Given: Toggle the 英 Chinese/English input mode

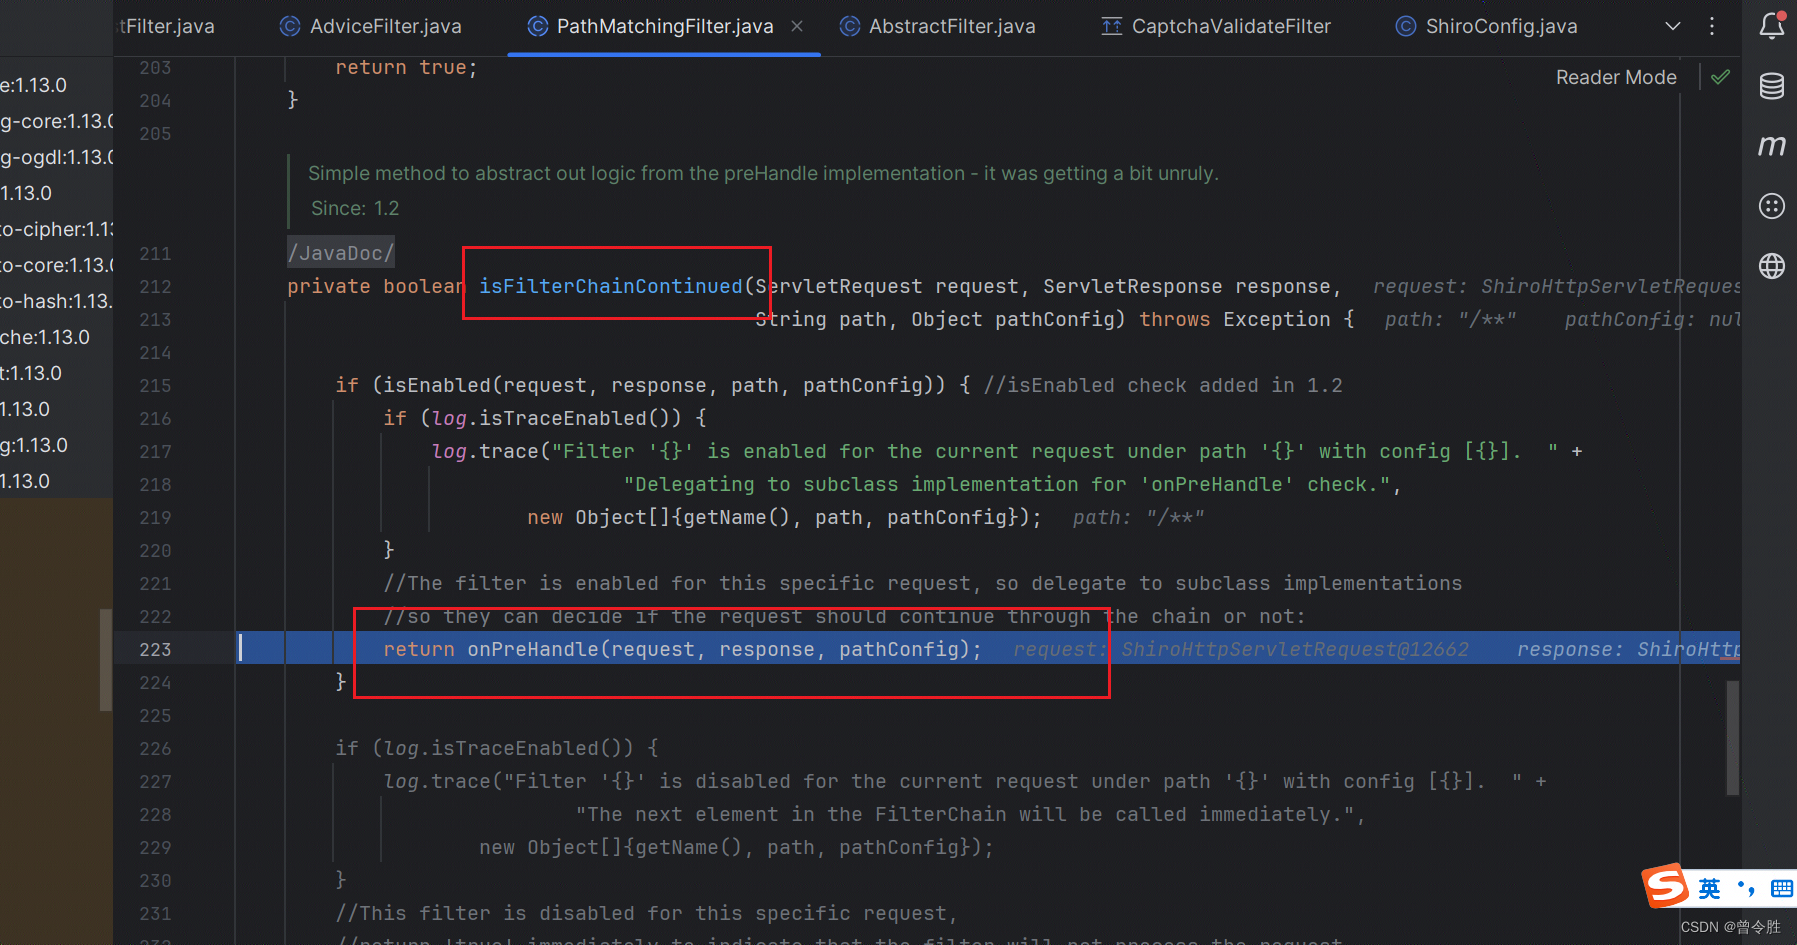Looking at the screenshot, I should pos(1709,888).
